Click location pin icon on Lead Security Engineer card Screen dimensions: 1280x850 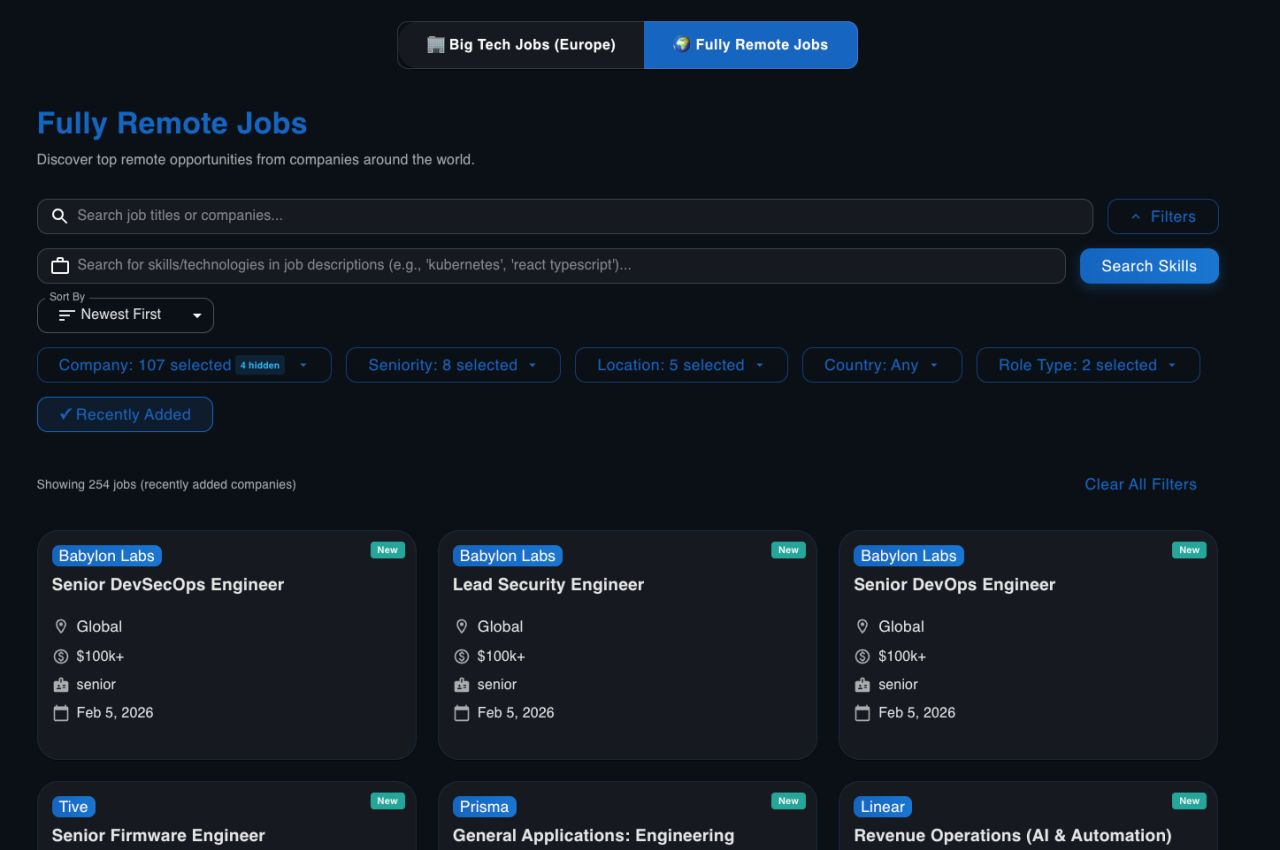point(462,627)
